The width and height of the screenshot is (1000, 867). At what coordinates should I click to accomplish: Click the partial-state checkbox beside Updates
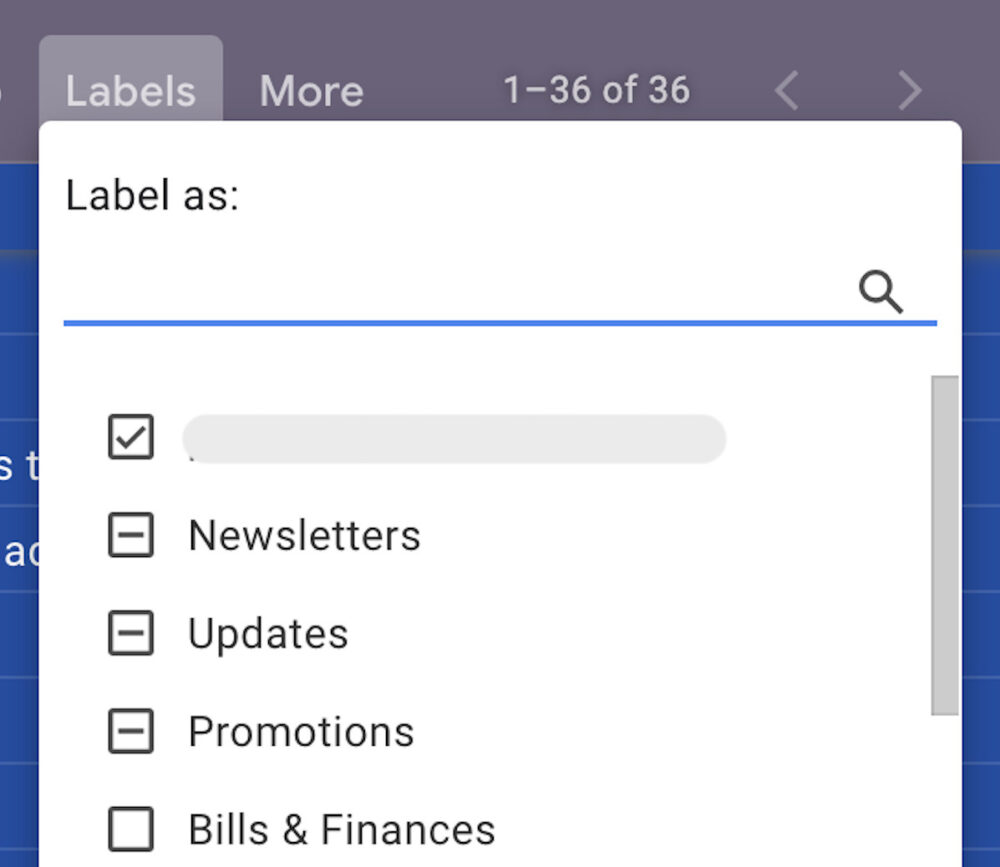[130, 634]
